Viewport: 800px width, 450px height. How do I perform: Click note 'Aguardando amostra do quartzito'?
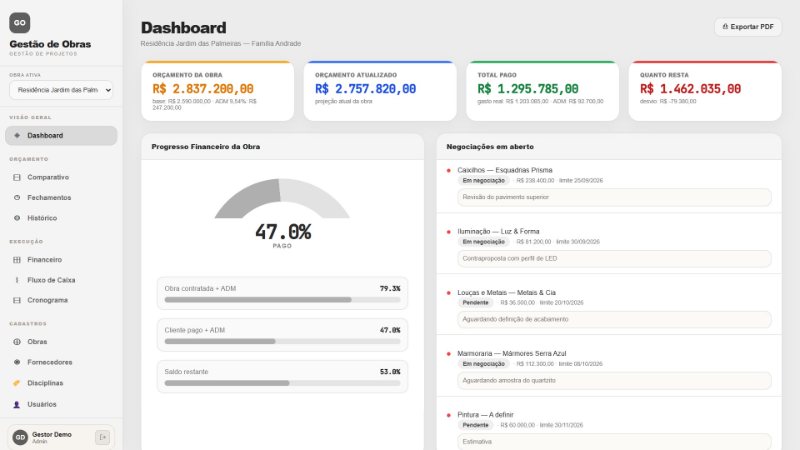point(614,381)
